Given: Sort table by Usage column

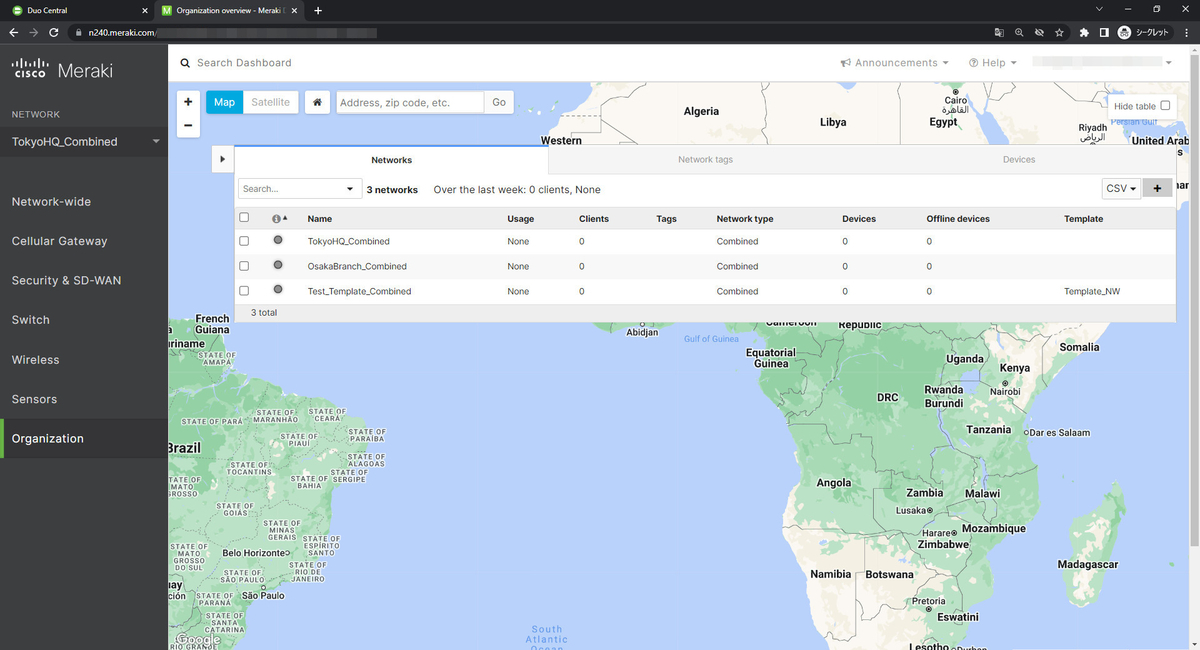Looking at the screenshot, I should click(520, 218).
